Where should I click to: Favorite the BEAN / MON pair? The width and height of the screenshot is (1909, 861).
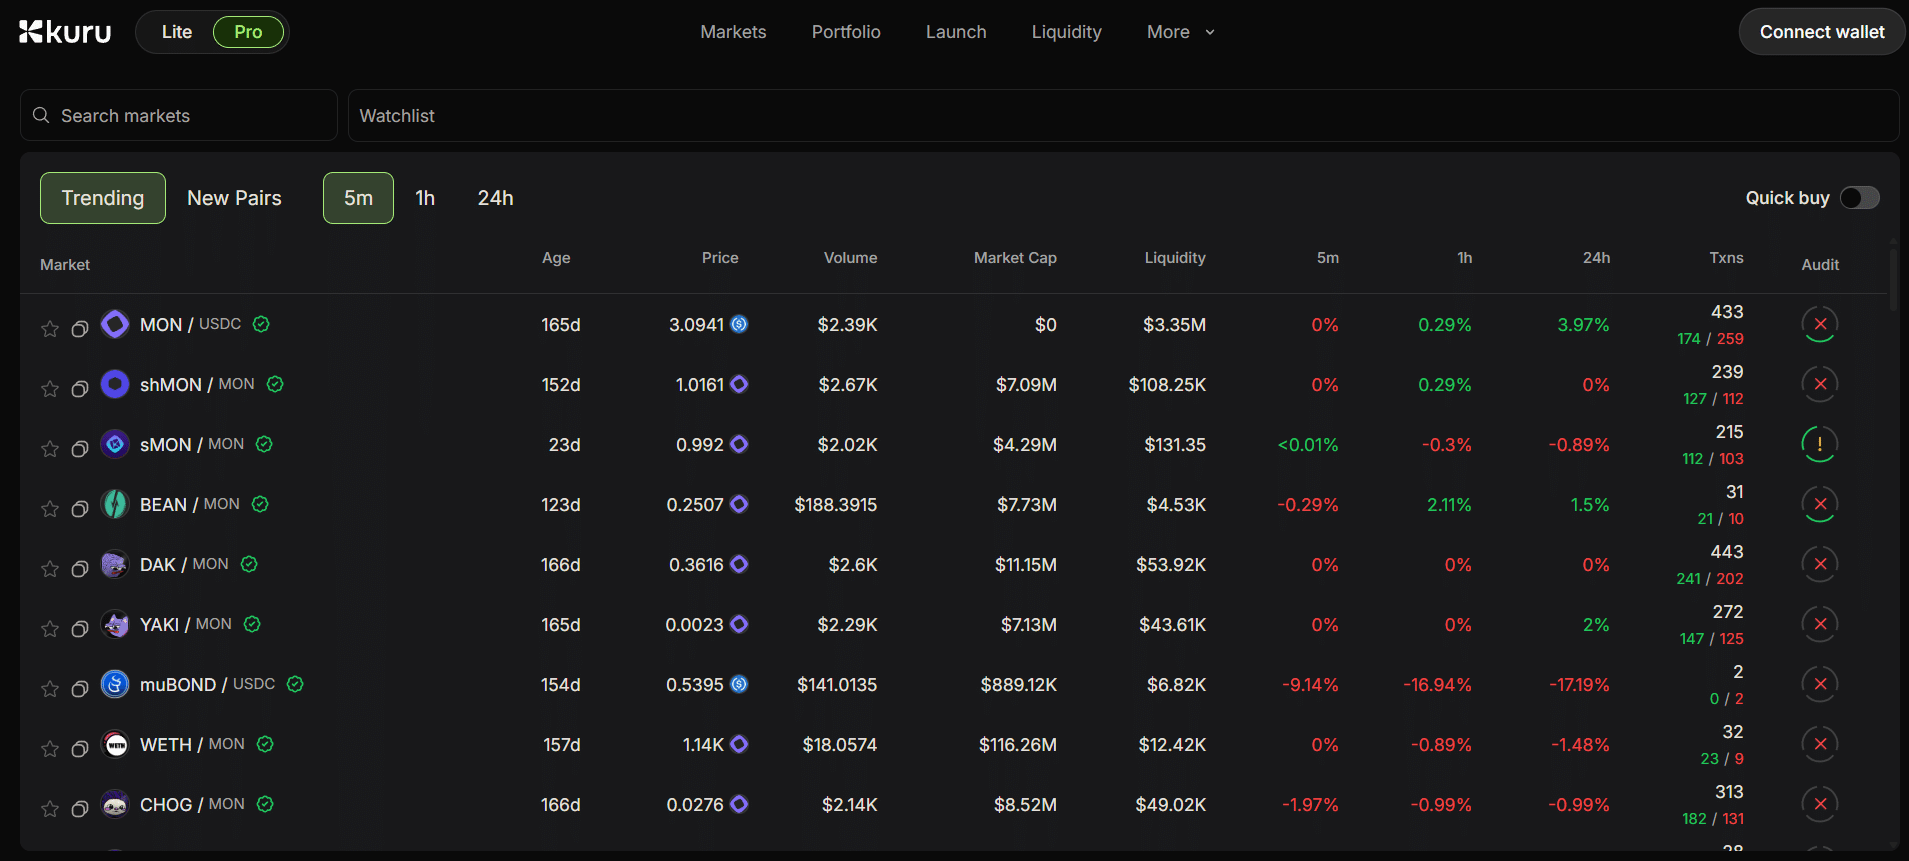[x=50, y=509]
